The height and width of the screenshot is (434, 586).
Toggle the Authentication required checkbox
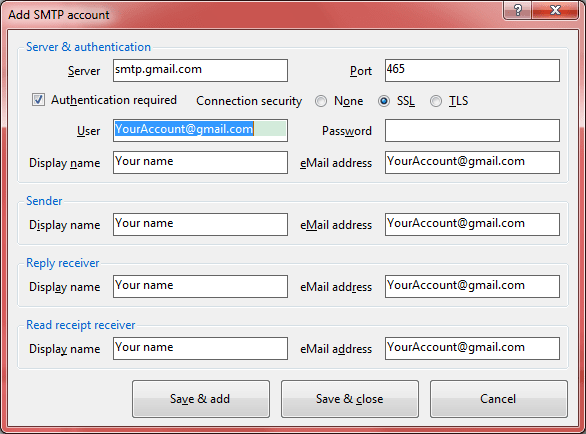(38, 100)
